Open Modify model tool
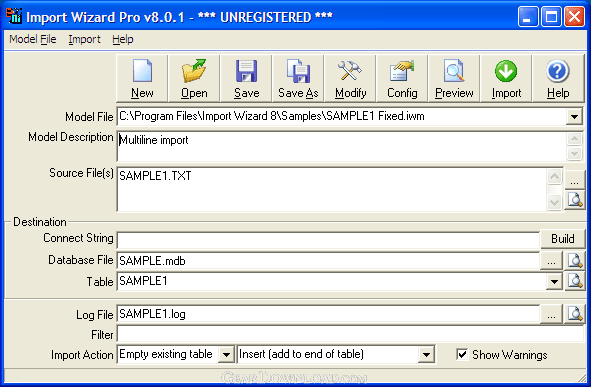Image resolution: width=591 pixels, height=387 pixels. 350,78
